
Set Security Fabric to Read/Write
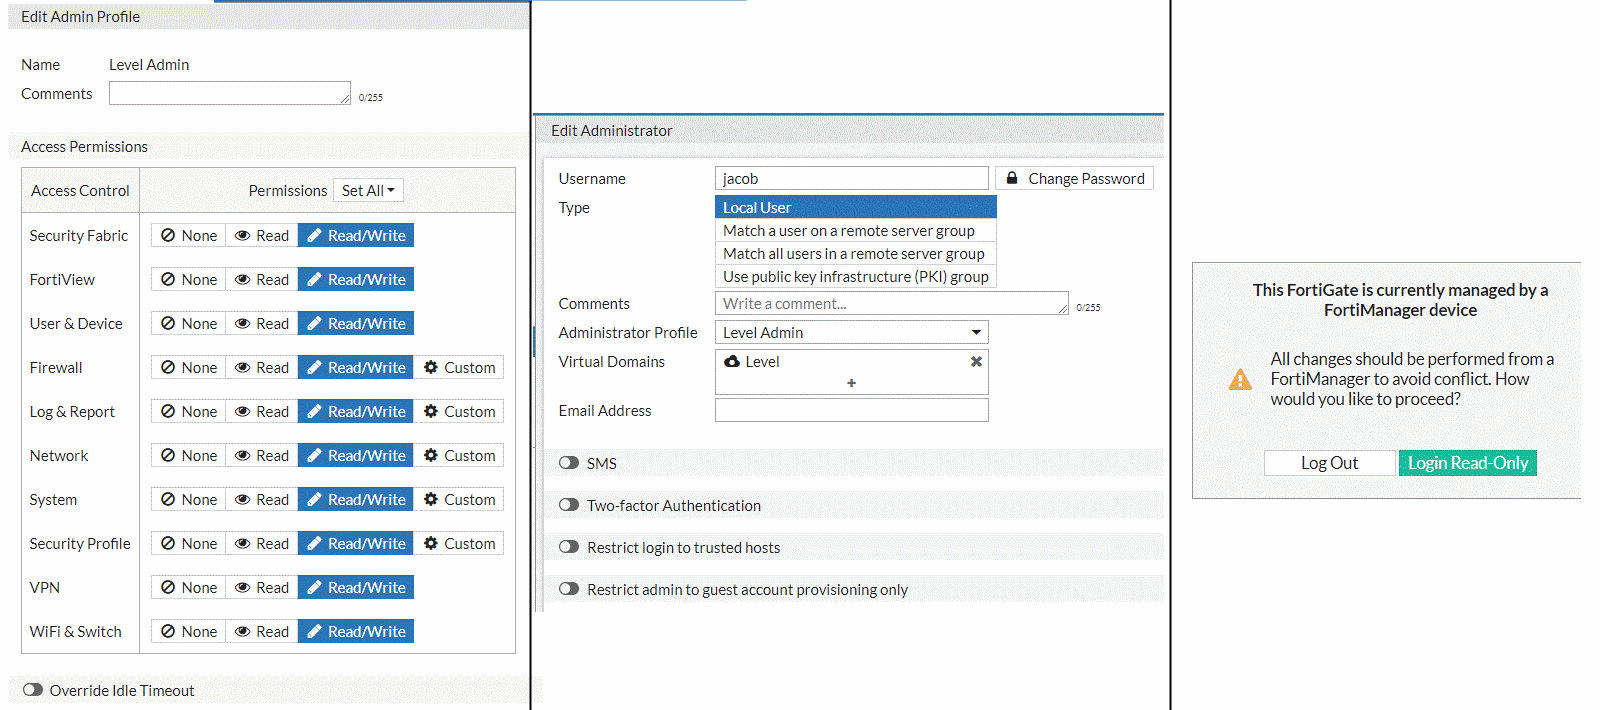point(356,235)
